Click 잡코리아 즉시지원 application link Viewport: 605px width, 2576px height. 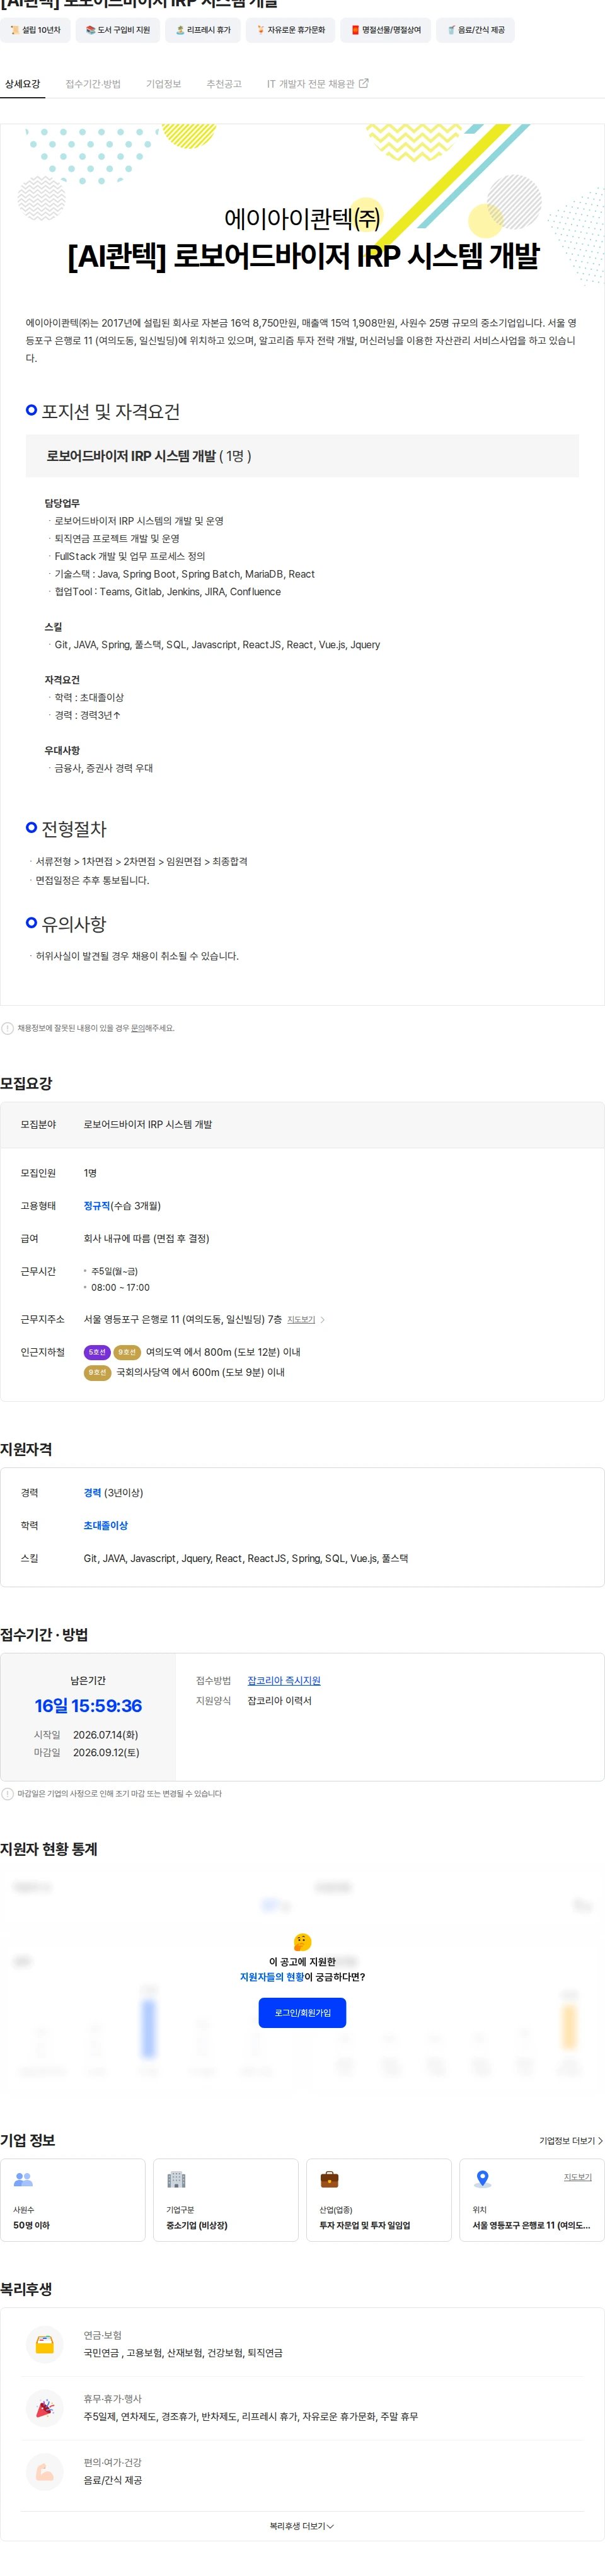tap(284, 1681)
